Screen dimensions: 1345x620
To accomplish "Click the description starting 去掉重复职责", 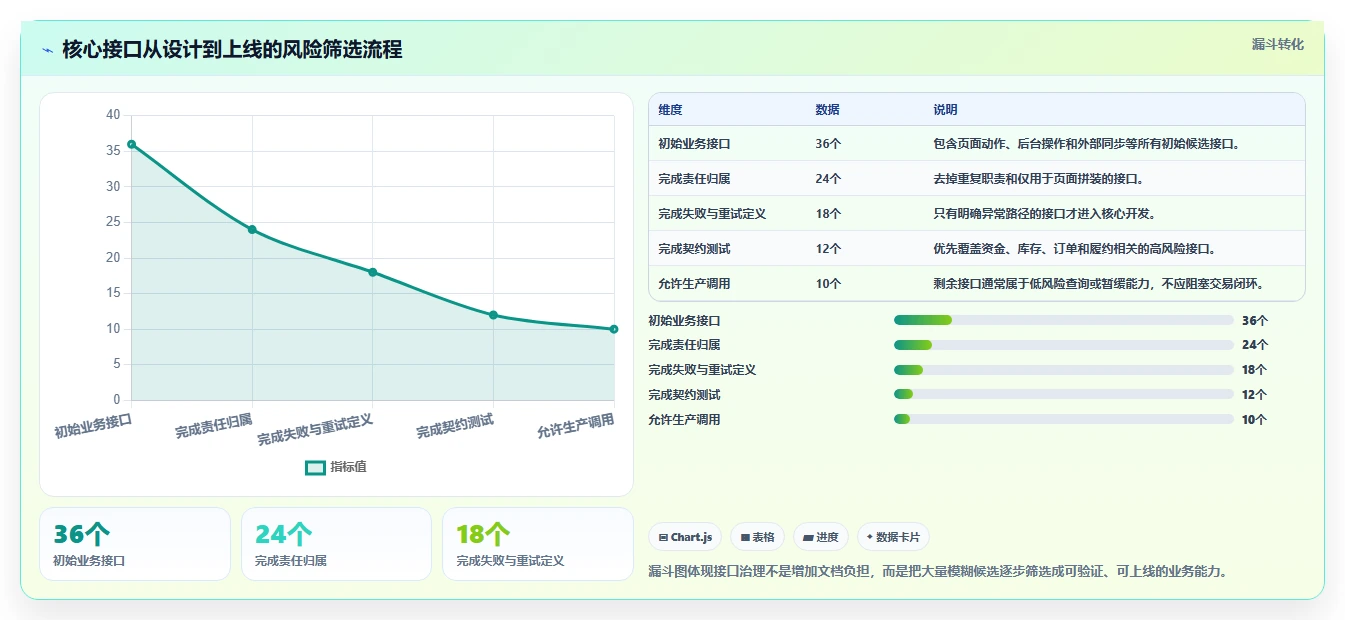I will pos(1038,178).
